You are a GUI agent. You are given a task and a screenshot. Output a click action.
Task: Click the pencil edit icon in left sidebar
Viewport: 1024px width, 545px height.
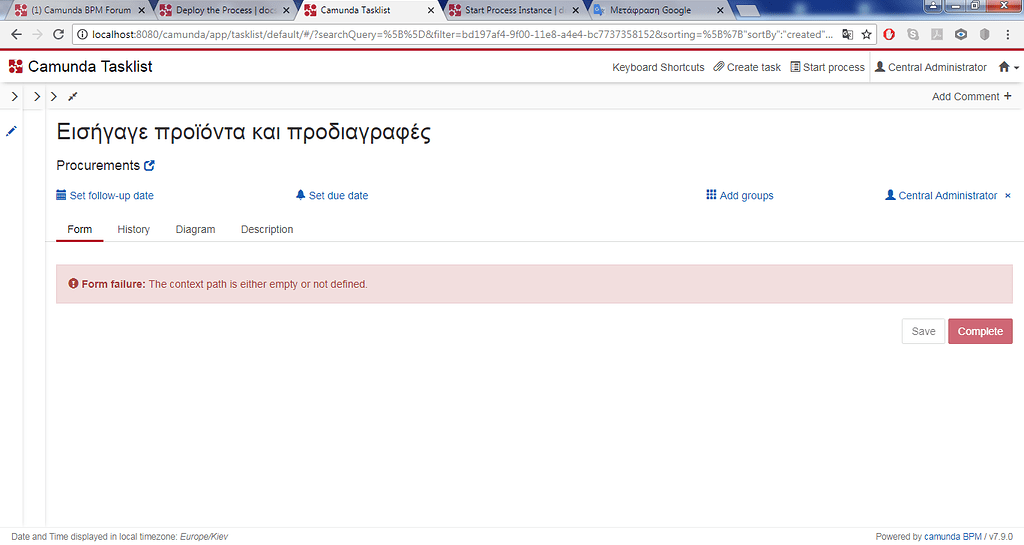coord(12,131)
